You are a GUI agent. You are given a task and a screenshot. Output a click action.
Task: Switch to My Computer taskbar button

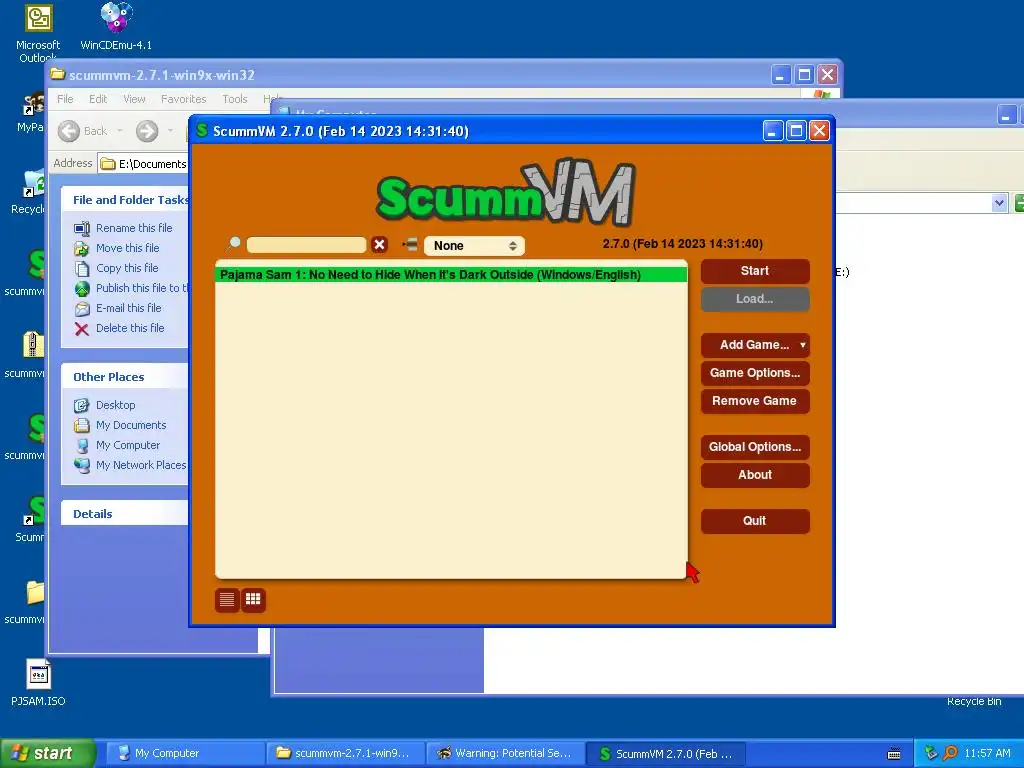click(185, 754)
